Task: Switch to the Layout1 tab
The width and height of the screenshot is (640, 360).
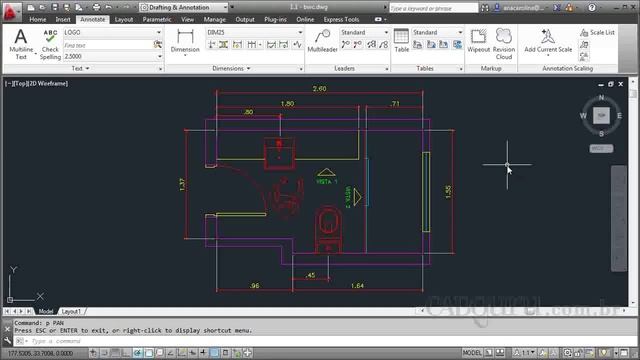Action: click(x=71, y=311)
